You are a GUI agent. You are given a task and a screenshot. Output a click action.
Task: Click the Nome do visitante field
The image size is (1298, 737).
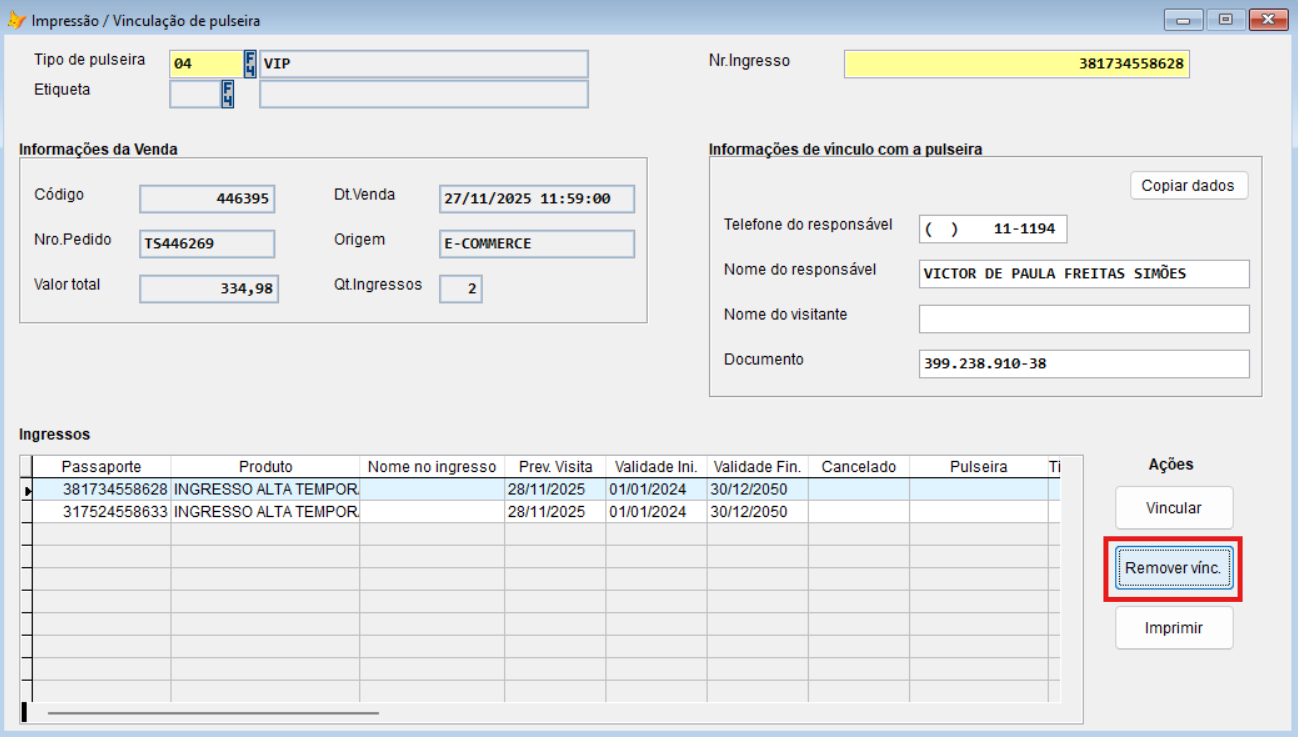coord(1084,319)
